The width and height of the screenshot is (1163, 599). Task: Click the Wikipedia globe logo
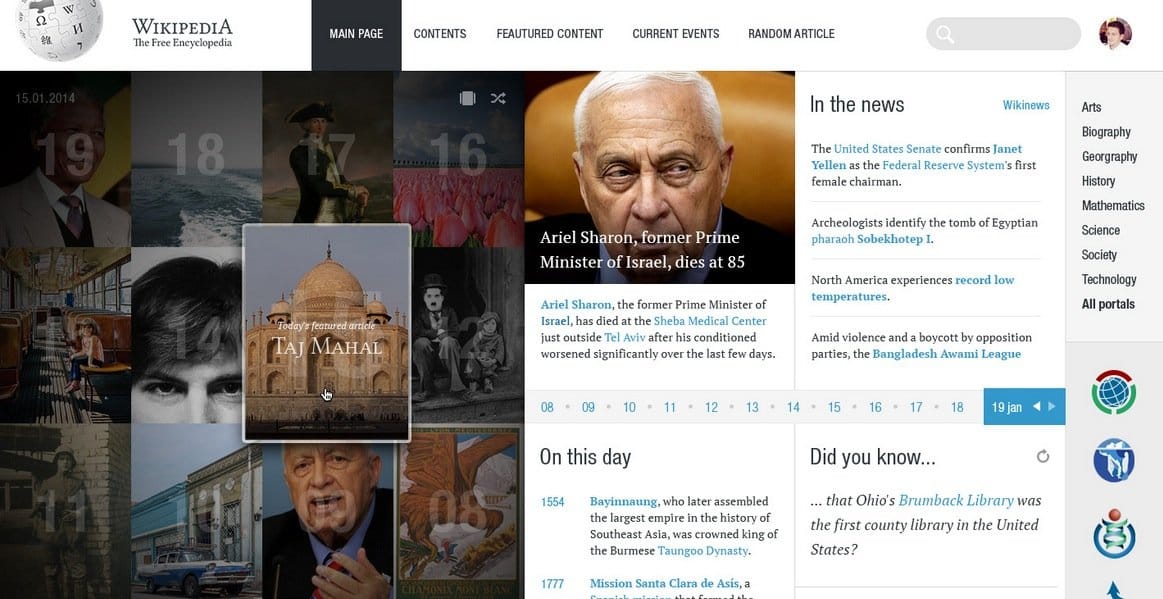[x=60, y=28]
